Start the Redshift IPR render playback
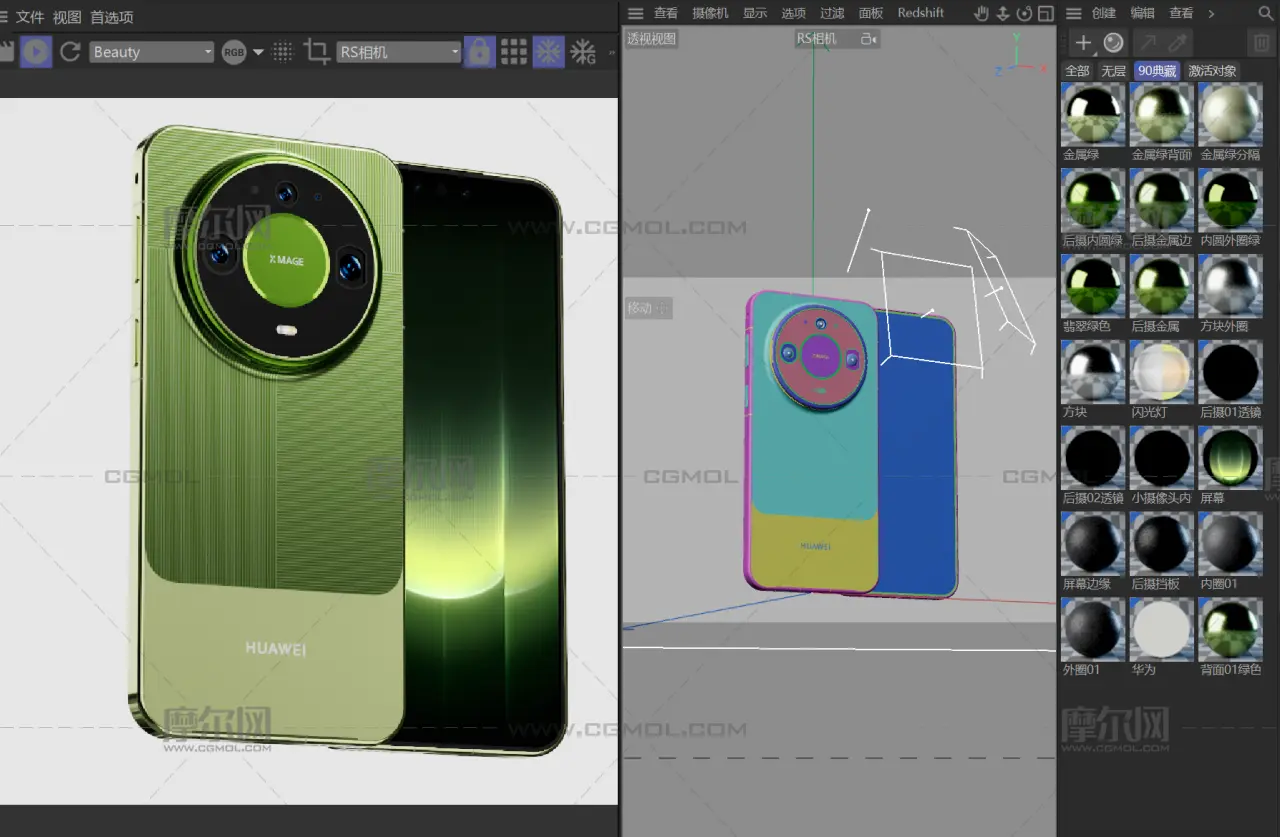This screenshot has width=1280, height=837. click(x=36, y=51)
